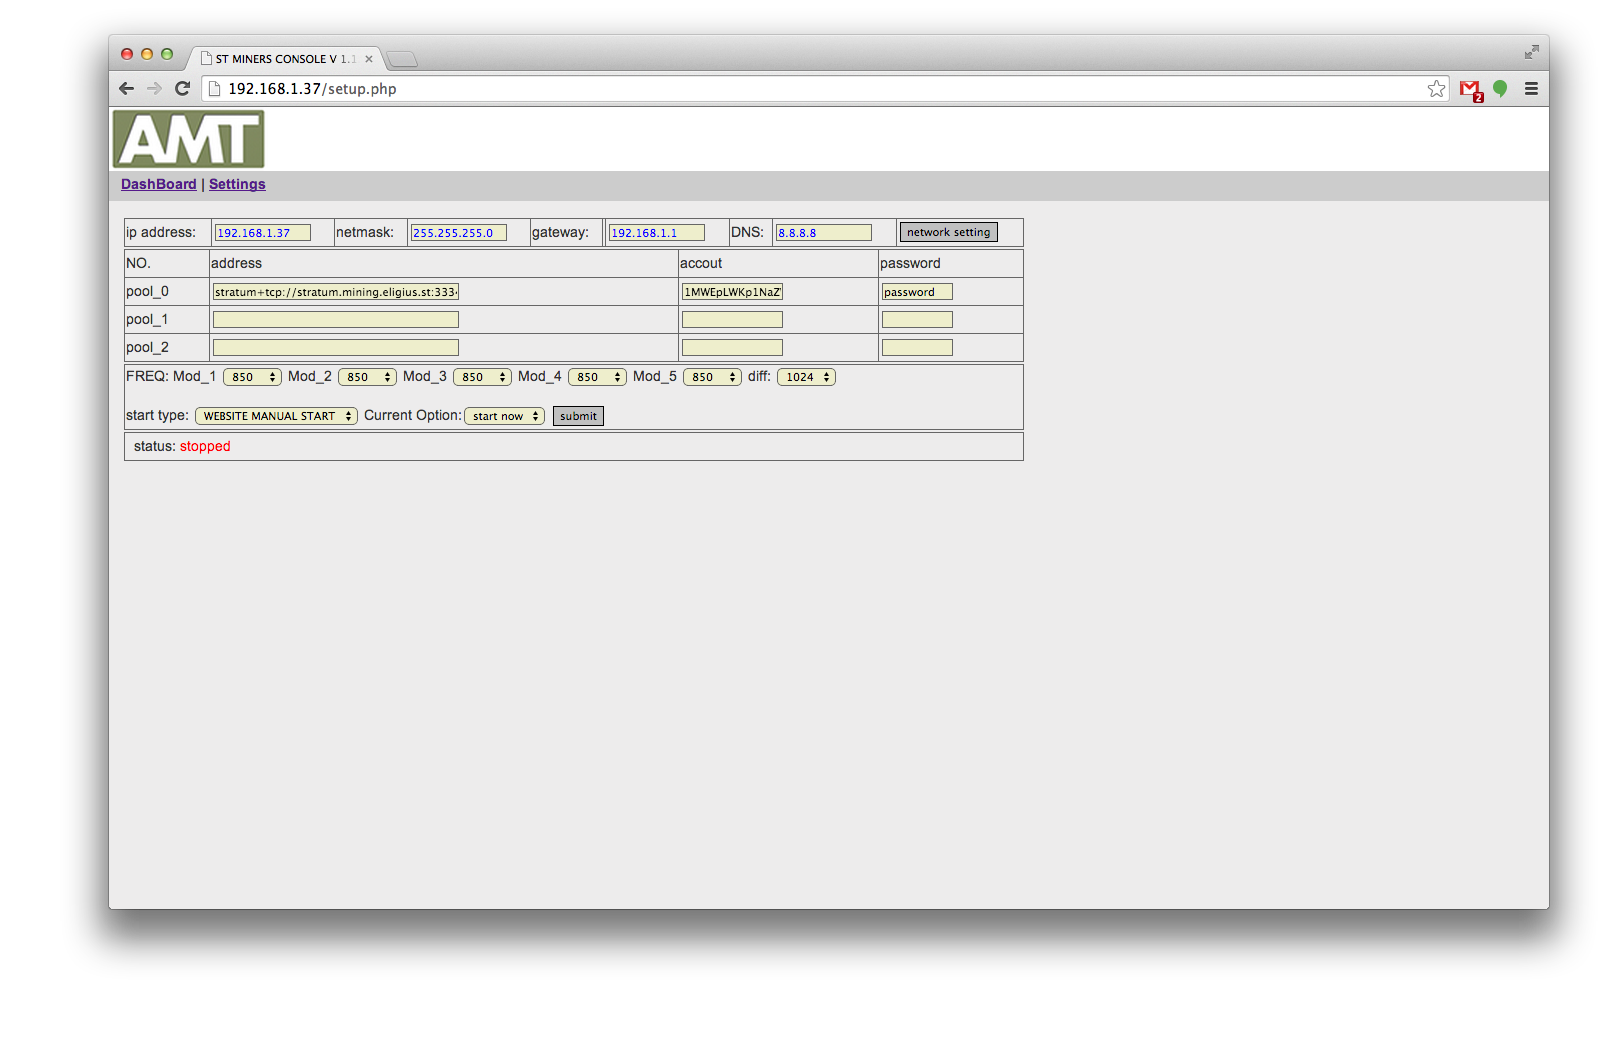Open the Mod_2 frequency dropdown
This screenshot has height=1040, width=1606.
pyautogui.click(x=367, y=377)
